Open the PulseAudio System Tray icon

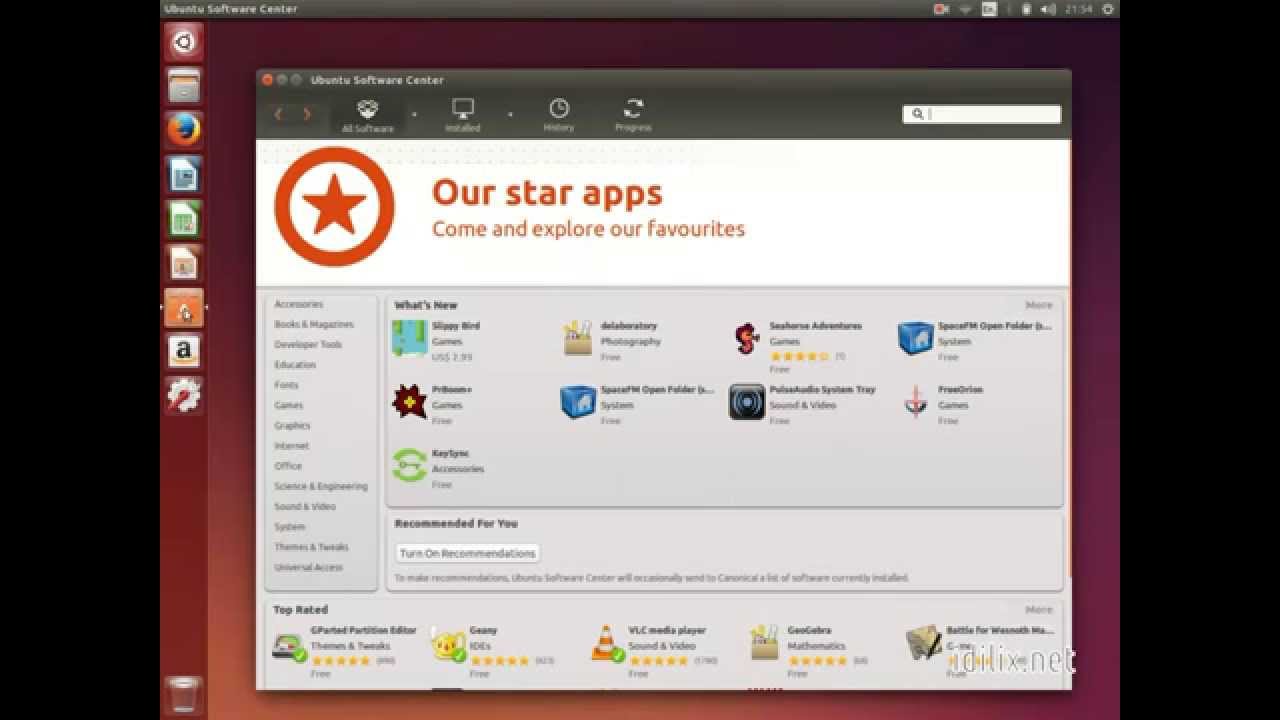point(747,402)
